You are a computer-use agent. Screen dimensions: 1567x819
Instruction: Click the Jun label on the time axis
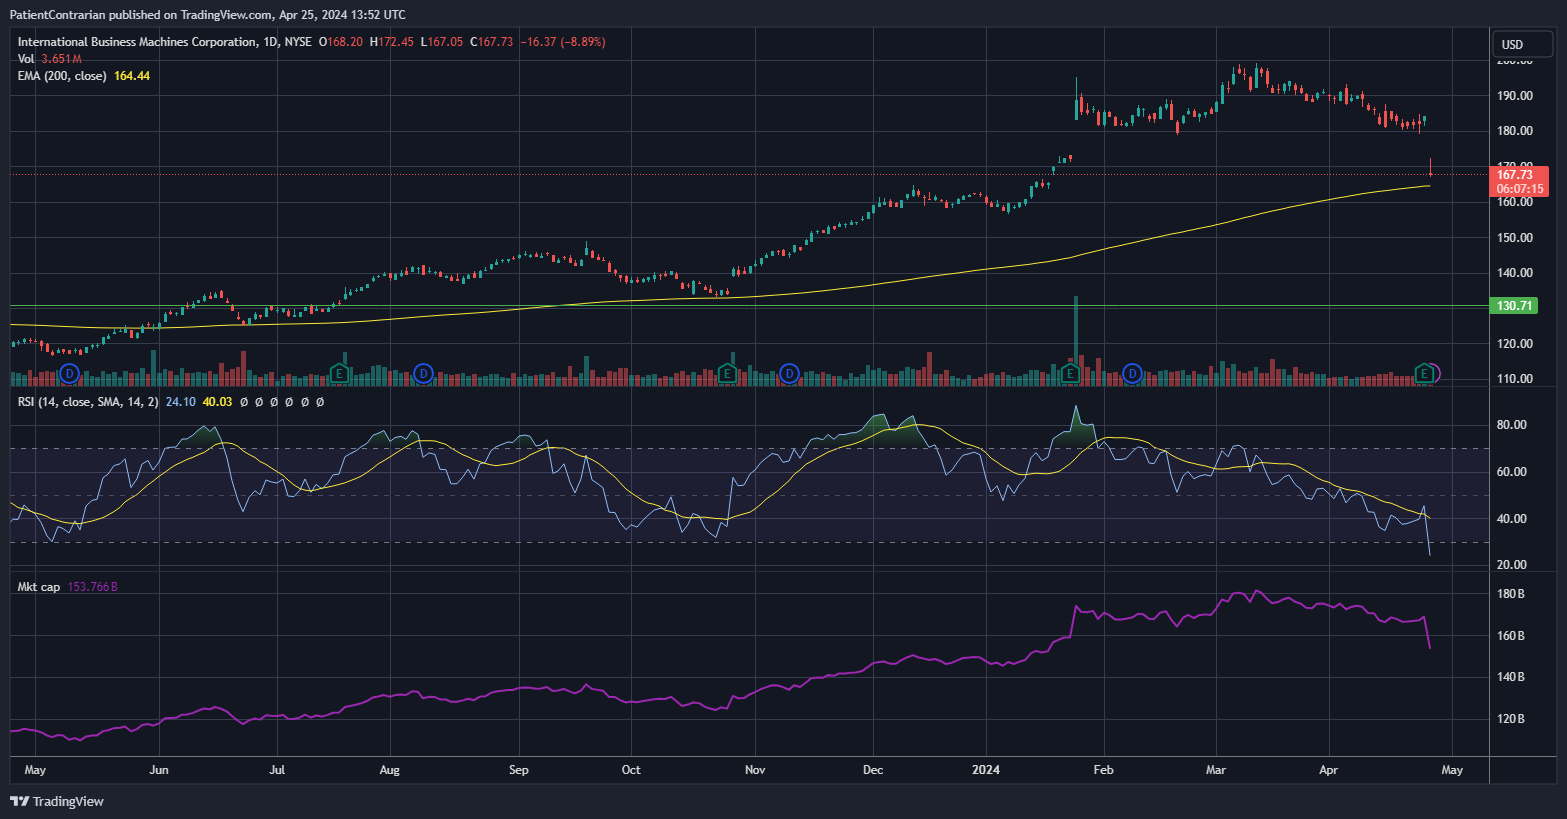pyautogui.click(x=158, y=770)
